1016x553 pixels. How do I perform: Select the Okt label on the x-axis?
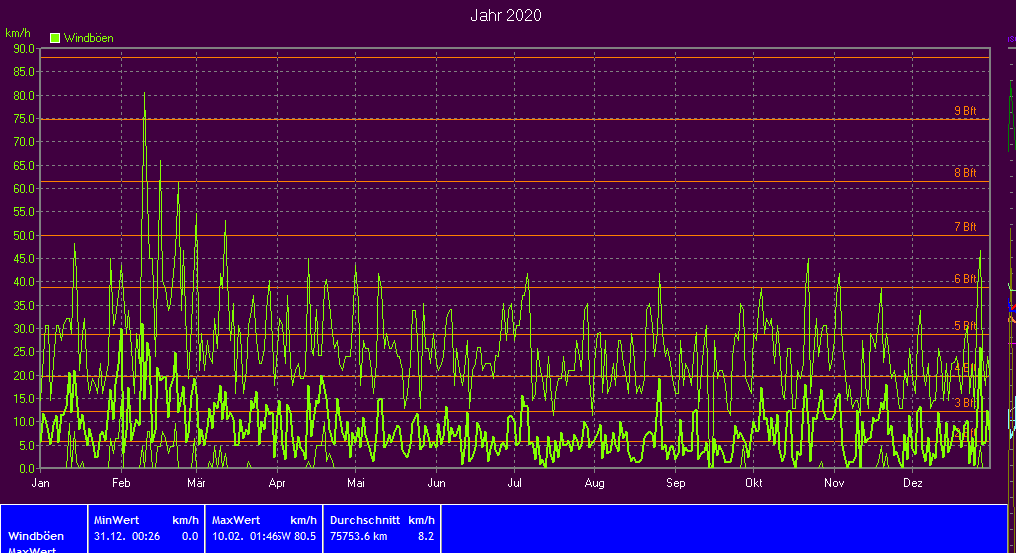(x=754, y=483)
